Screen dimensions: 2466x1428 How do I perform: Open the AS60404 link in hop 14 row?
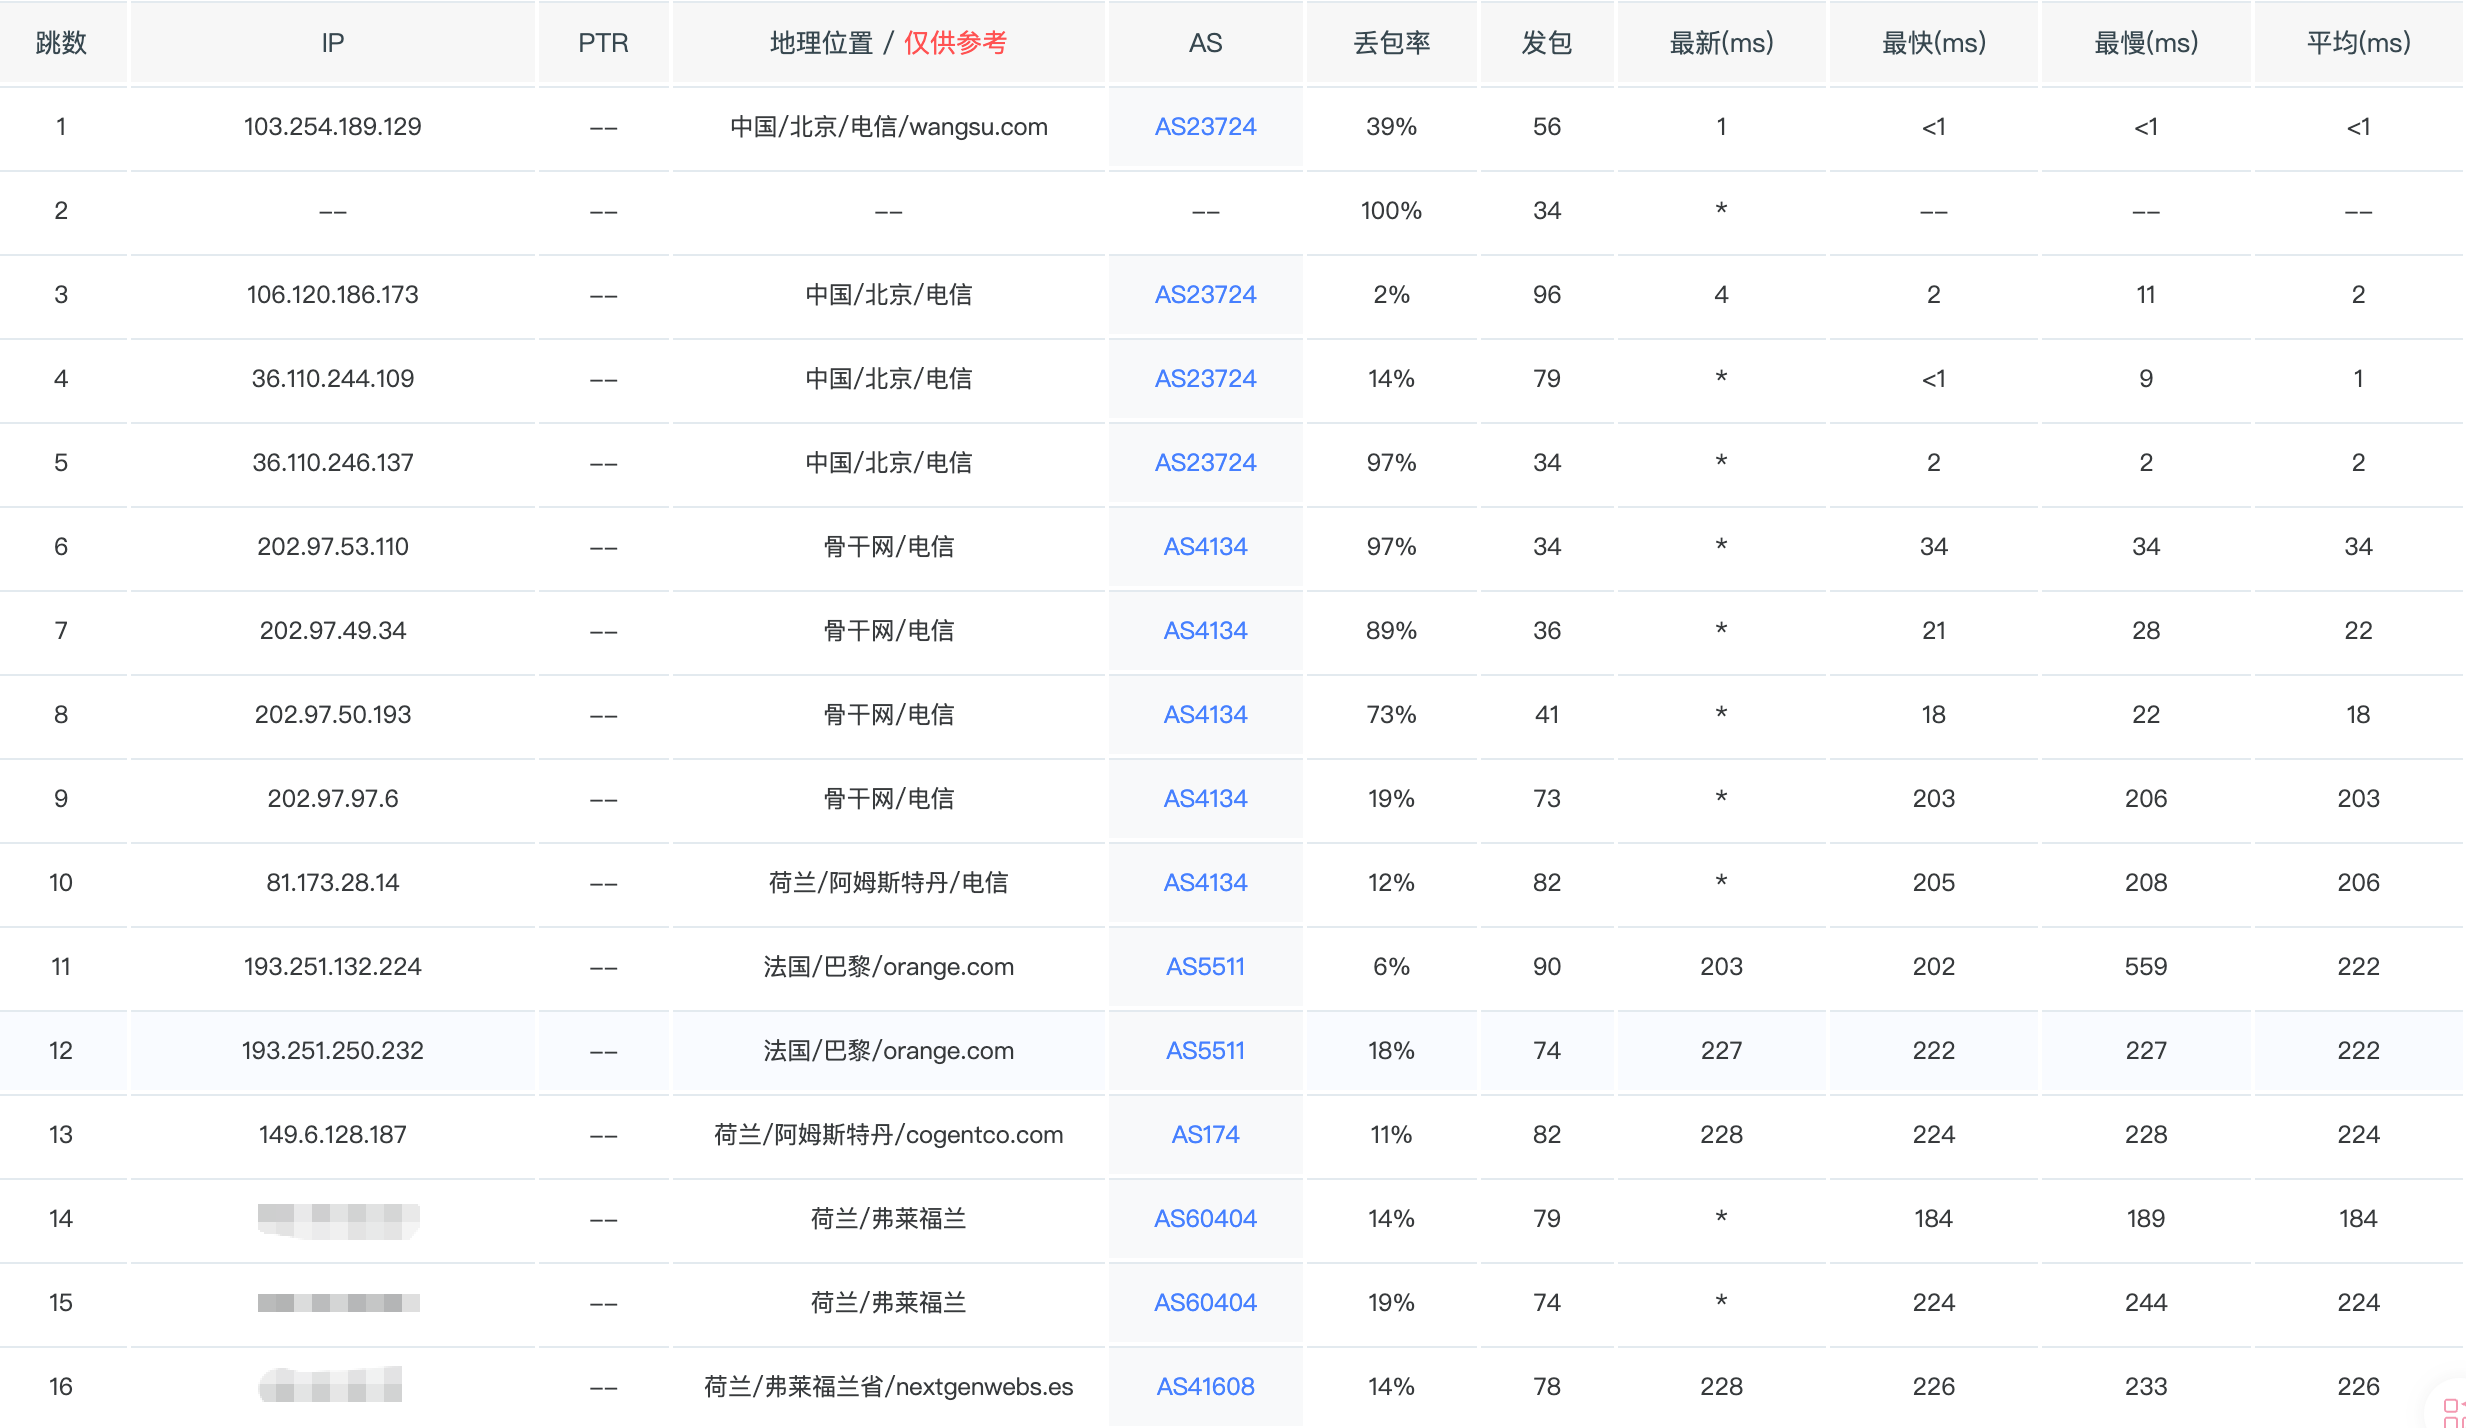point(1205,1219)
